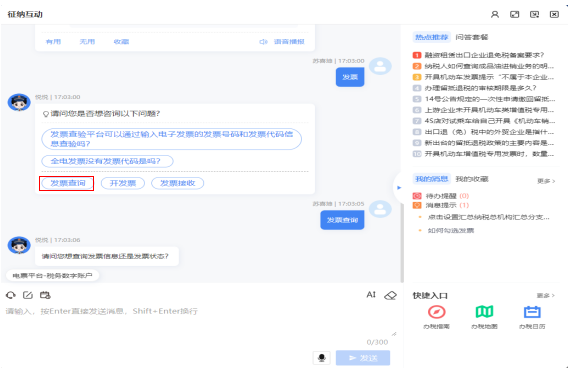Click the chat area vertical scrollbar
Image resolution: width=572 pixels, height=370 pixels.
(402, 241)
